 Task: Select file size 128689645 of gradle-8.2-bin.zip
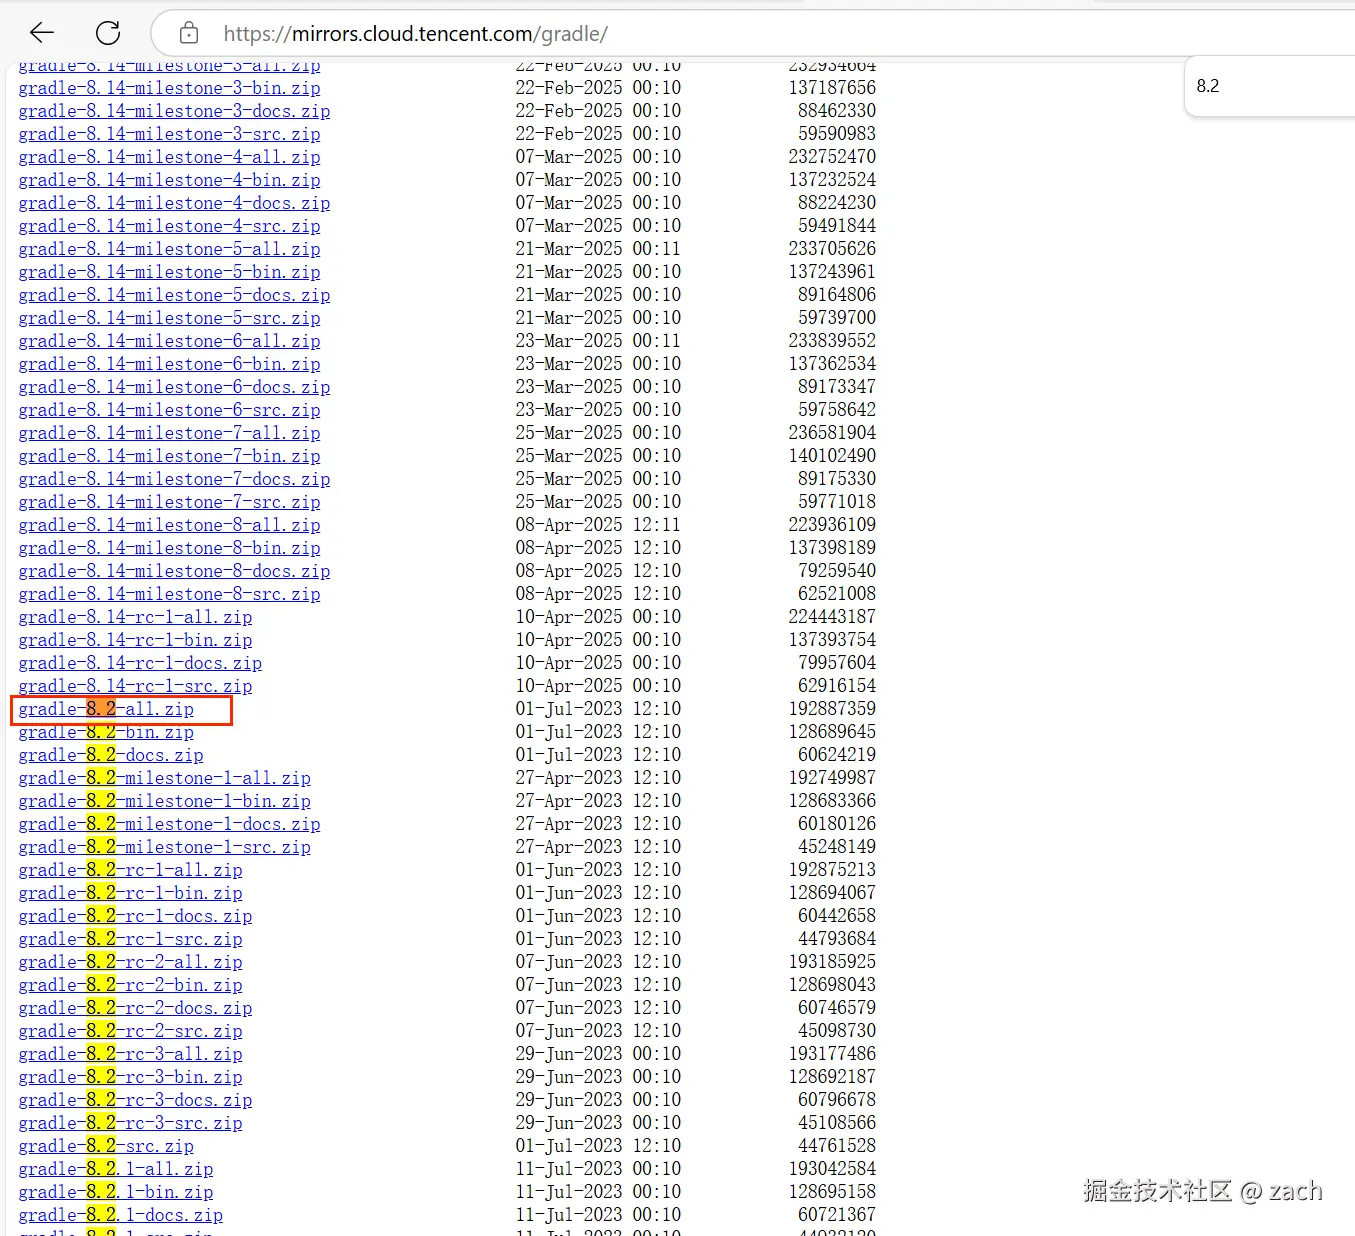832,732
